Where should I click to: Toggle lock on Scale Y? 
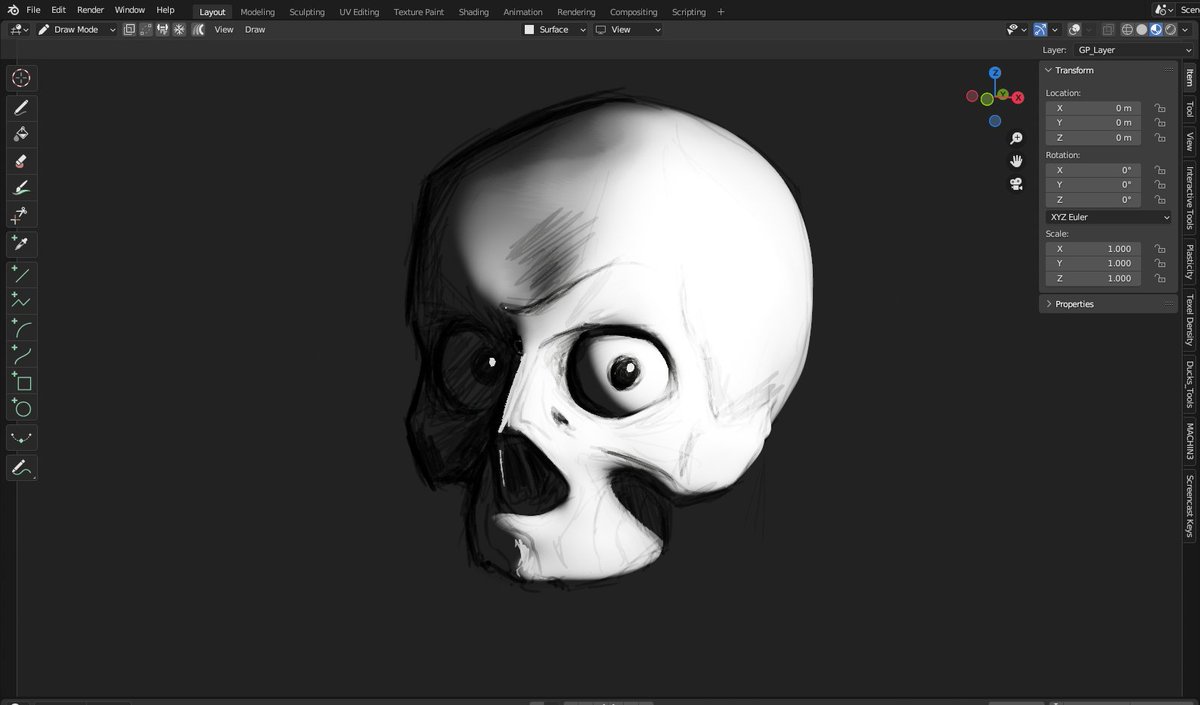[x=1159, y=264]
